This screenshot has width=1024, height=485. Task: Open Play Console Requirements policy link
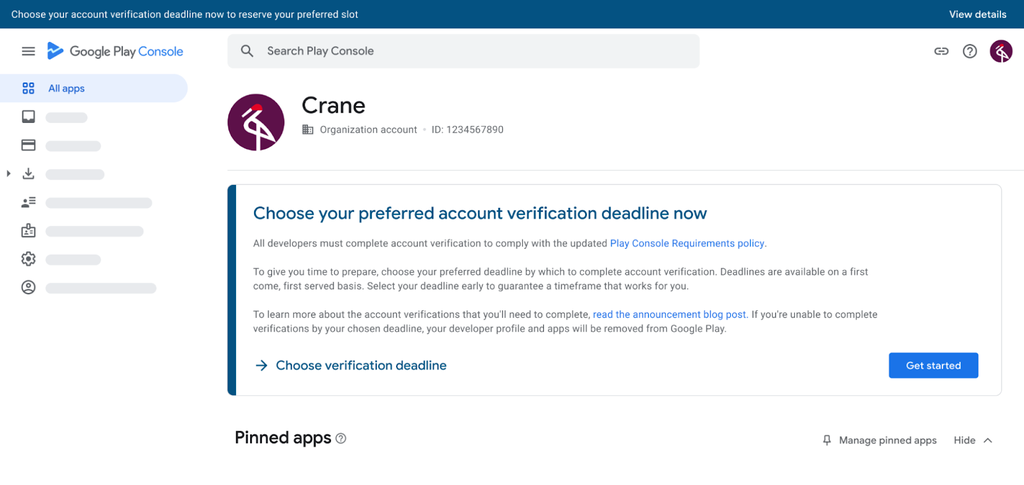click(x=687, y=243)
